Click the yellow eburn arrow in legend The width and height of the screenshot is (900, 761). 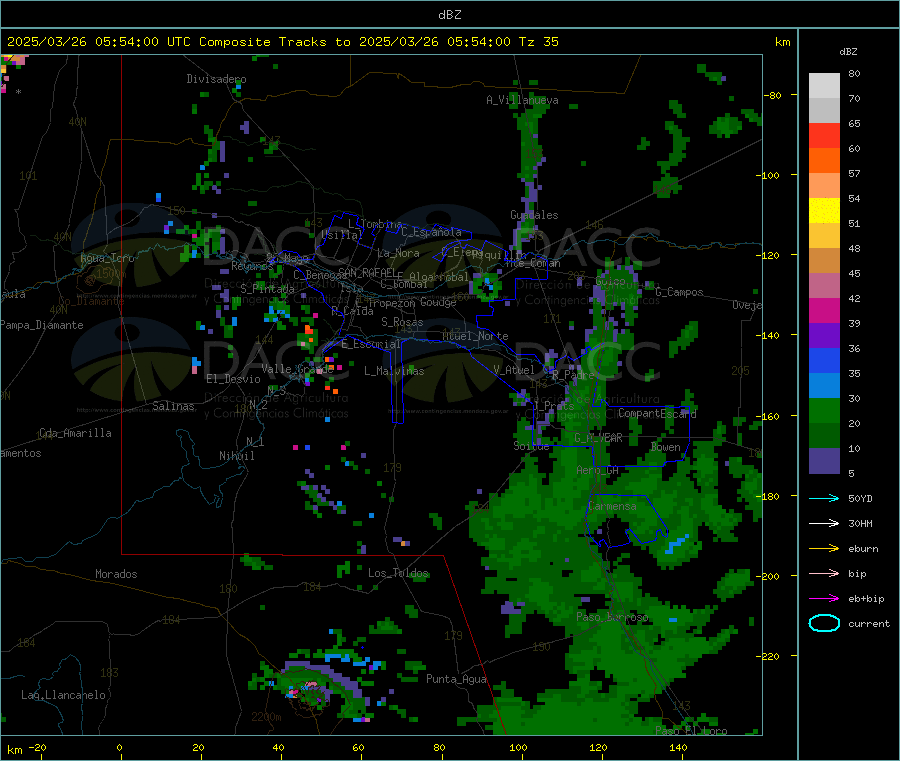(x=824, y=549)
